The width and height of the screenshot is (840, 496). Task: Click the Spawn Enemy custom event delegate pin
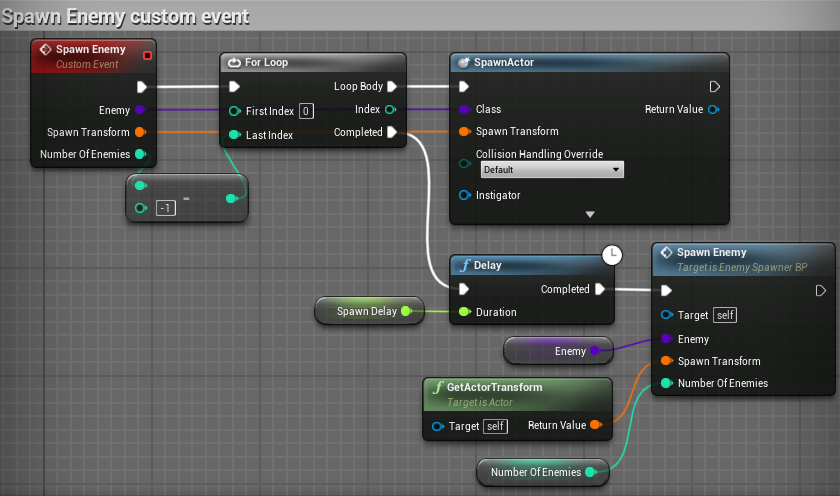tap(148, 55)
